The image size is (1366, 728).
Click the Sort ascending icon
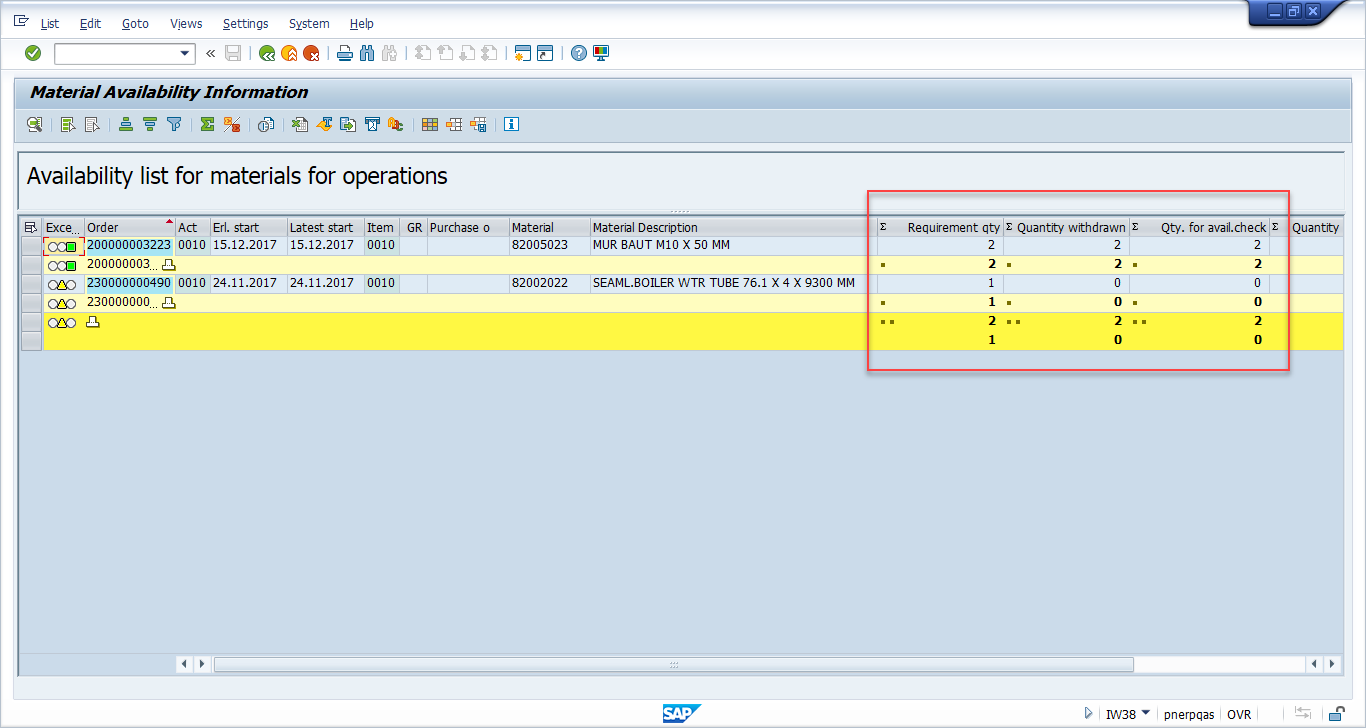126,124
